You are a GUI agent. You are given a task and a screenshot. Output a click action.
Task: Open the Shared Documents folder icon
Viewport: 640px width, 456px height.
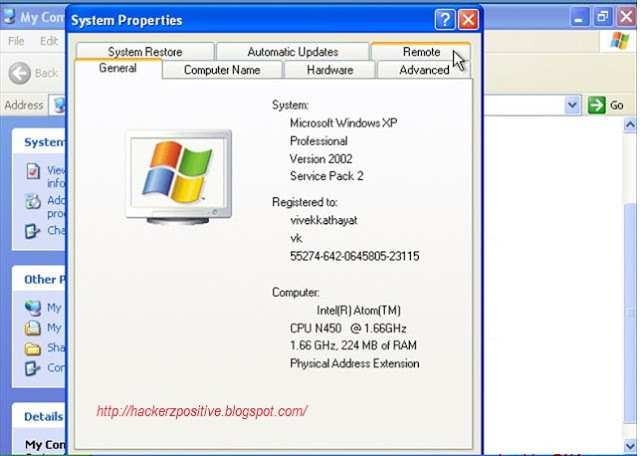[33, 348]
